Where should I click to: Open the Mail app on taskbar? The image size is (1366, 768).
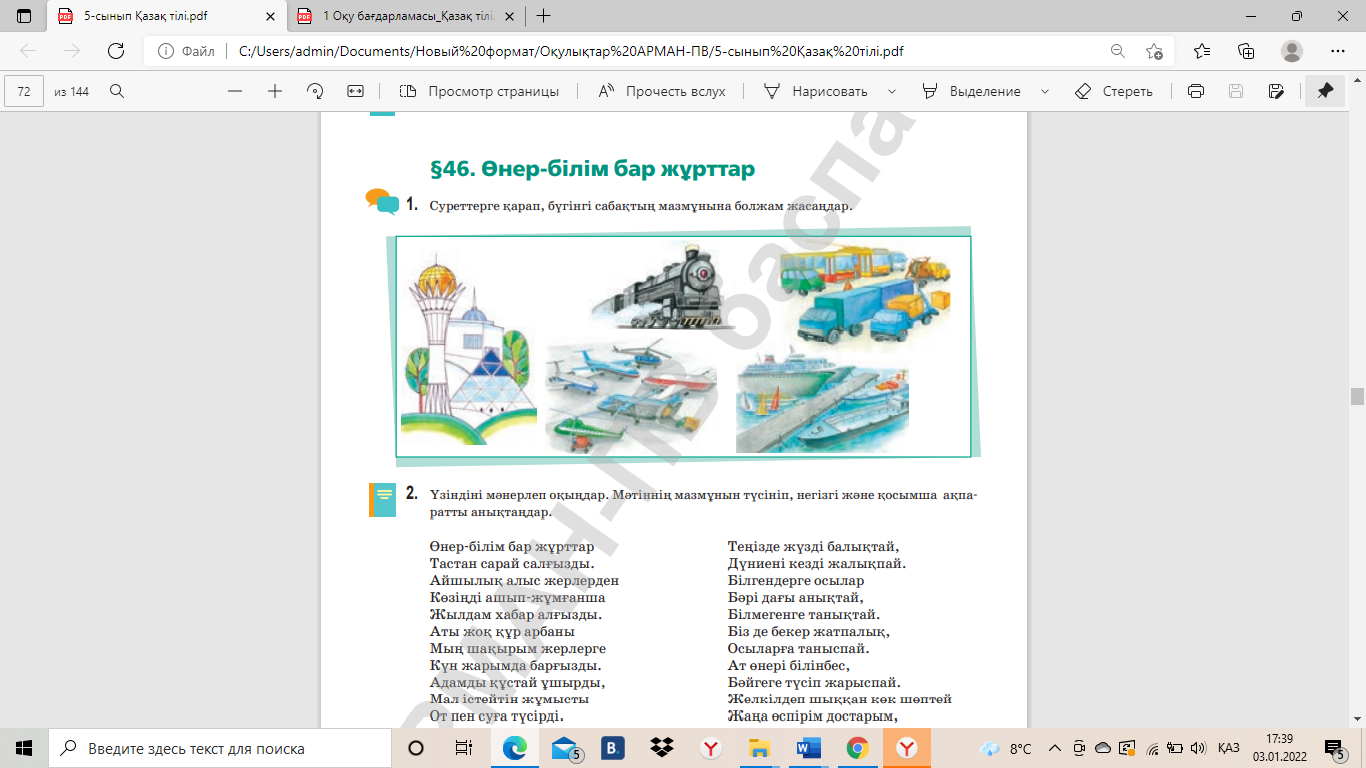click(565, 748)
